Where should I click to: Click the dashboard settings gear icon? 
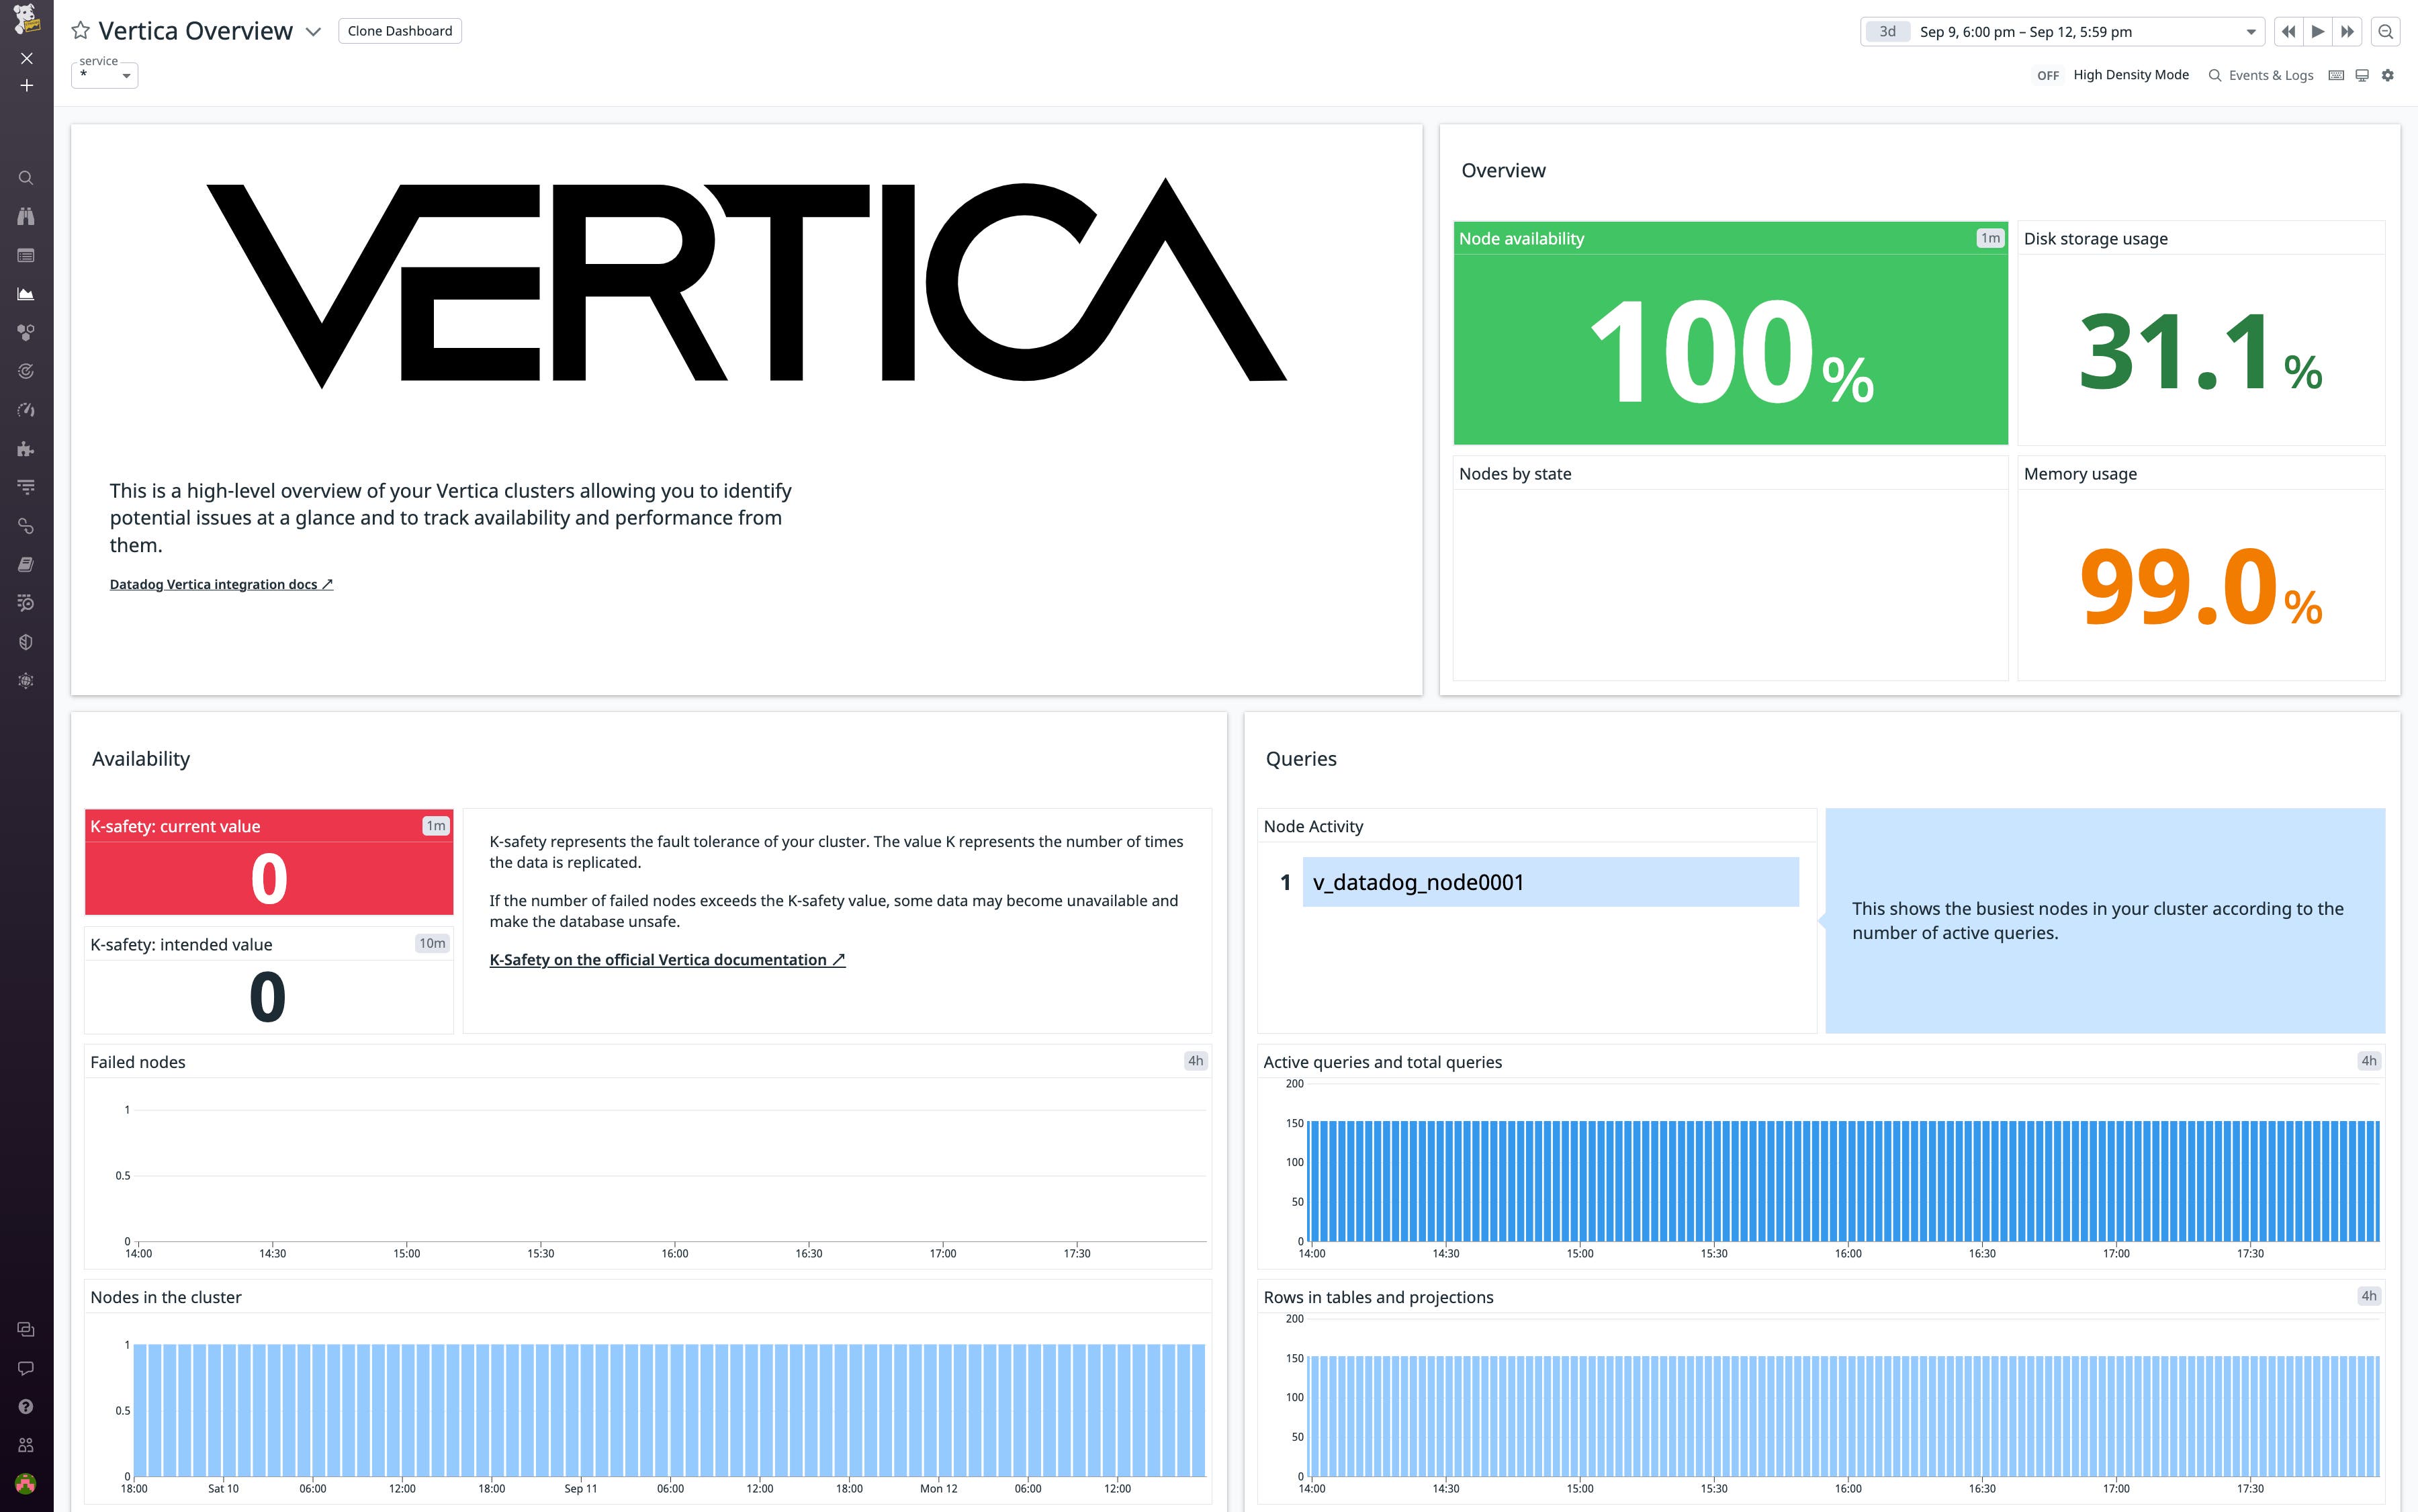pos(2388,75)
